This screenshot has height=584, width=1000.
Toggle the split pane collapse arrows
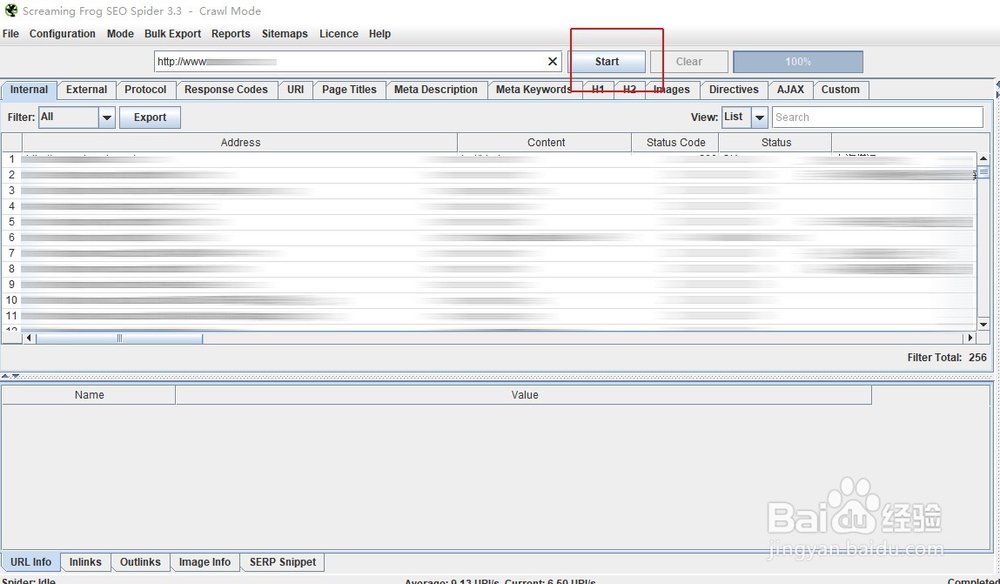(x=11, y=376)
